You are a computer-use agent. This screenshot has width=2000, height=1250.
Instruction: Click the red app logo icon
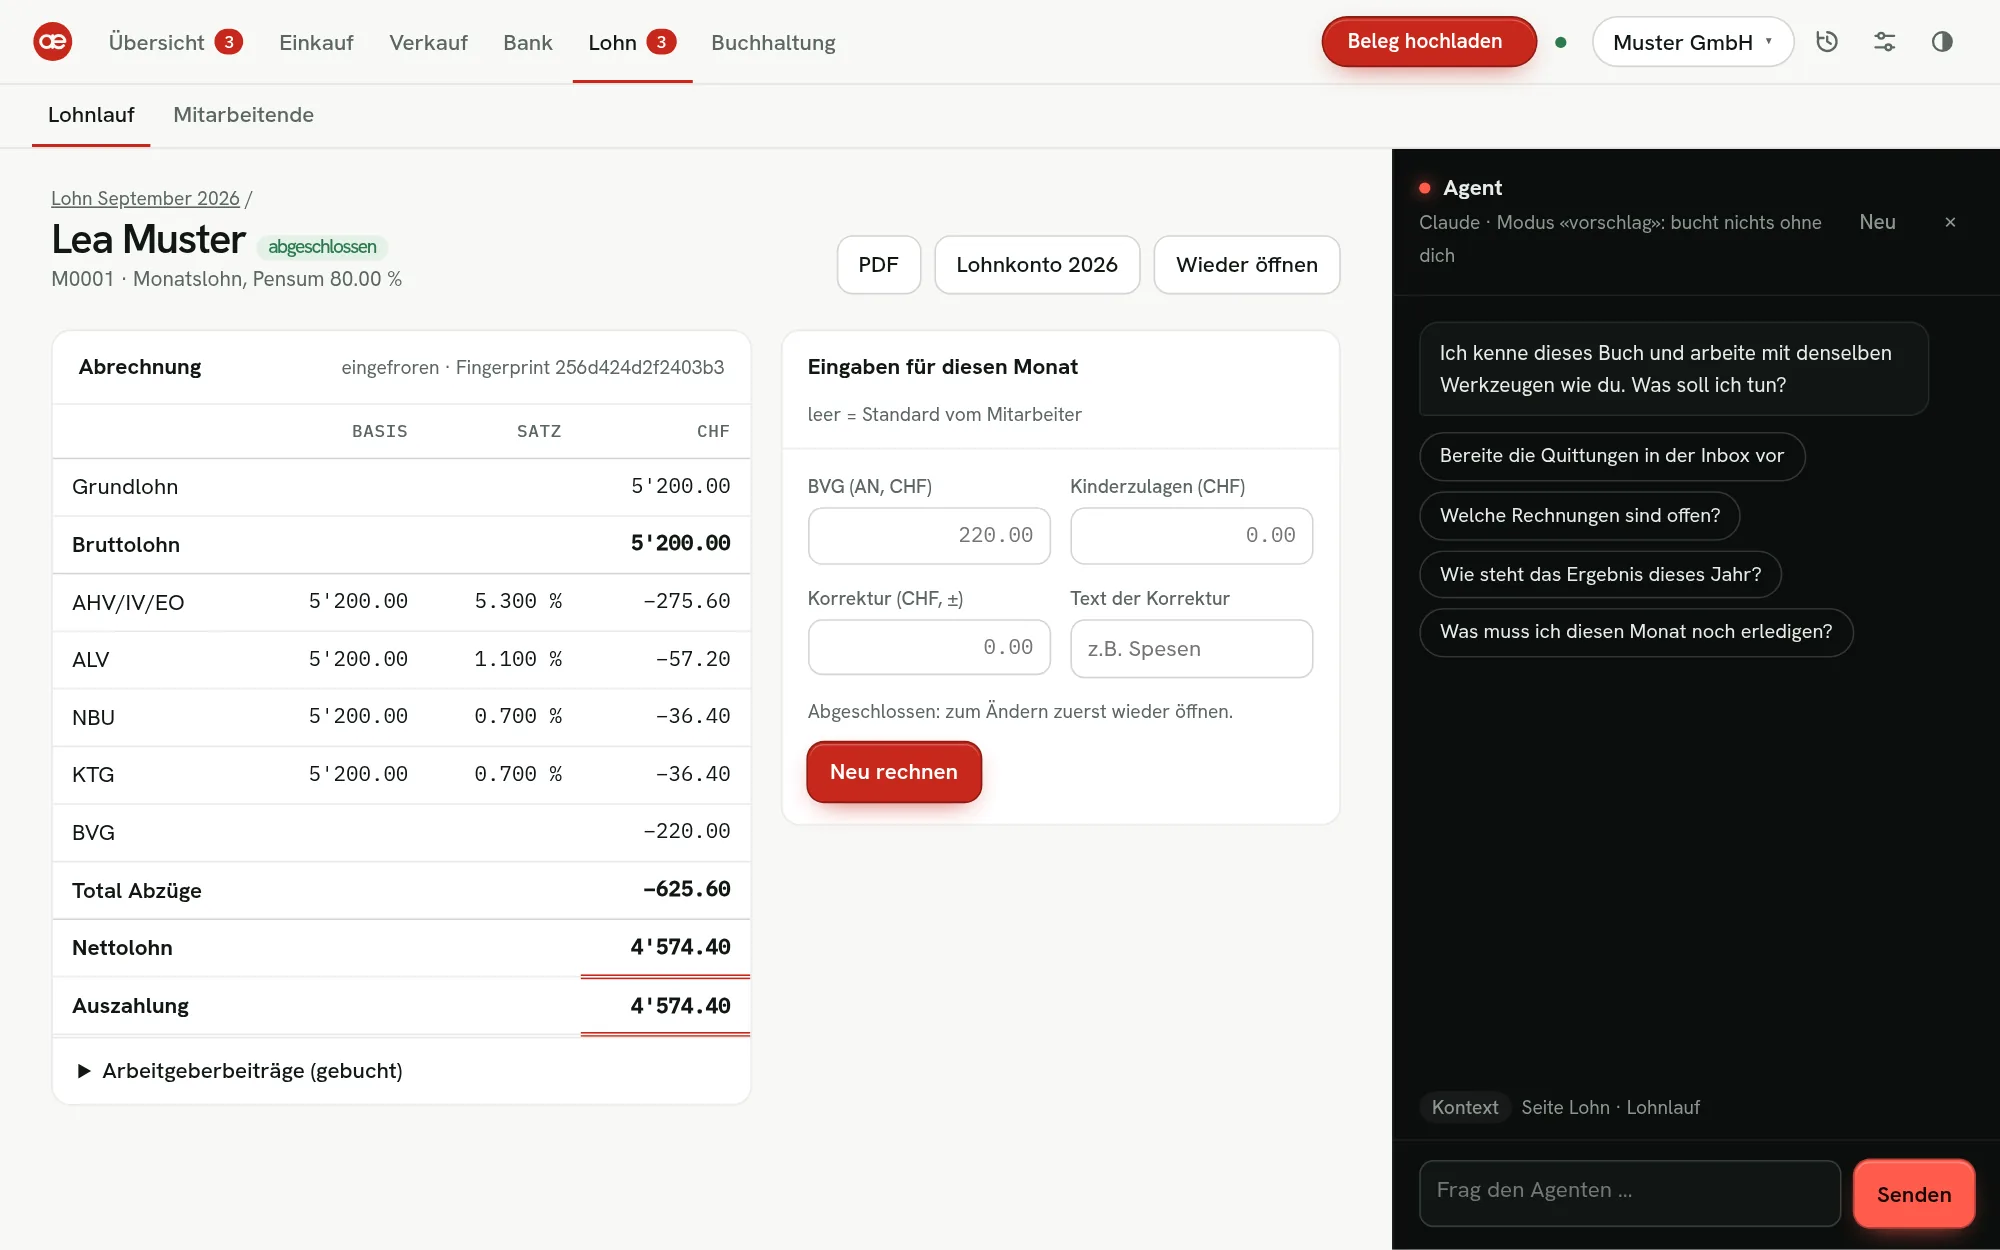click(52, 42)
